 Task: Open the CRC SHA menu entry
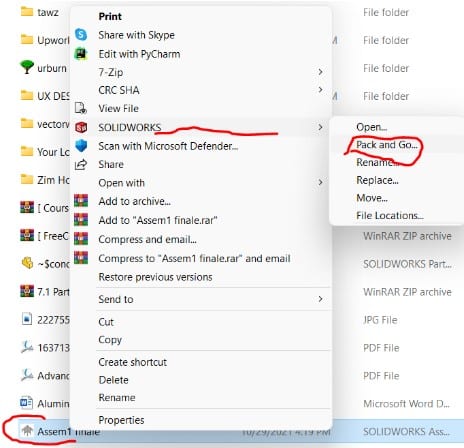click(119, 90)
